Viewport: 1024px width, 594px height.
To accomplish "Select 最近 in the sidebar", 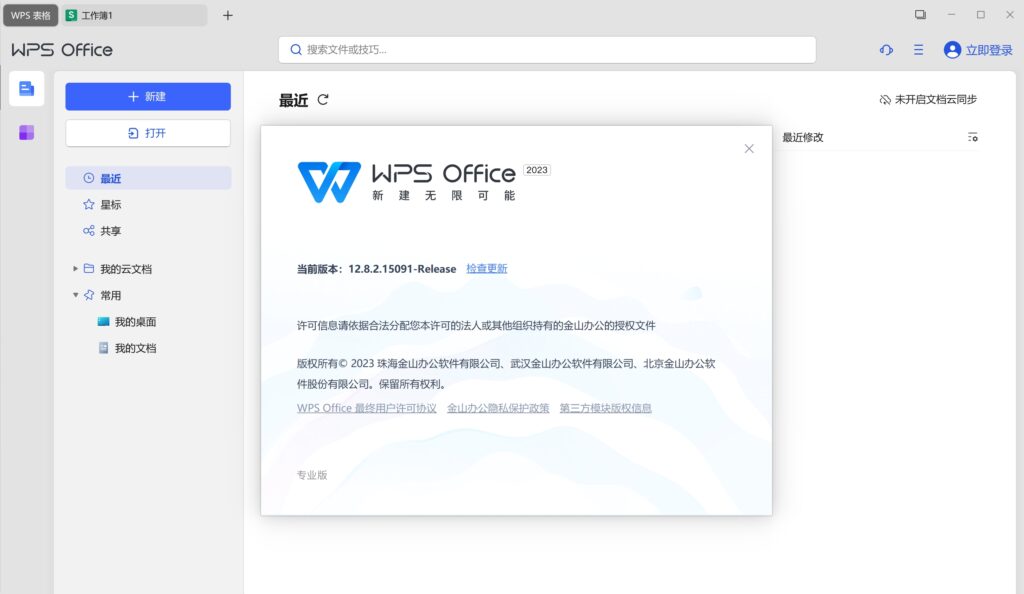I will (148, 178).
